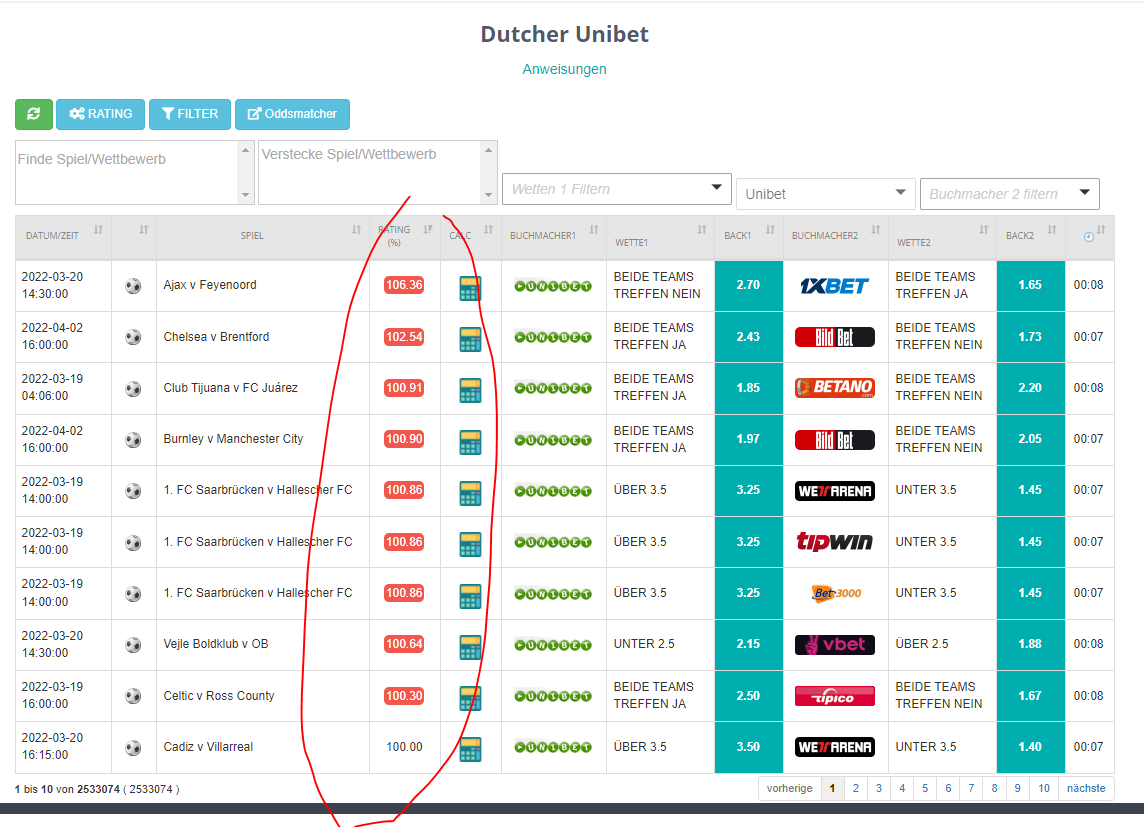The image size is (1144, 827).
Task: Click the clock column header icon
Action: pos(1089,236)
